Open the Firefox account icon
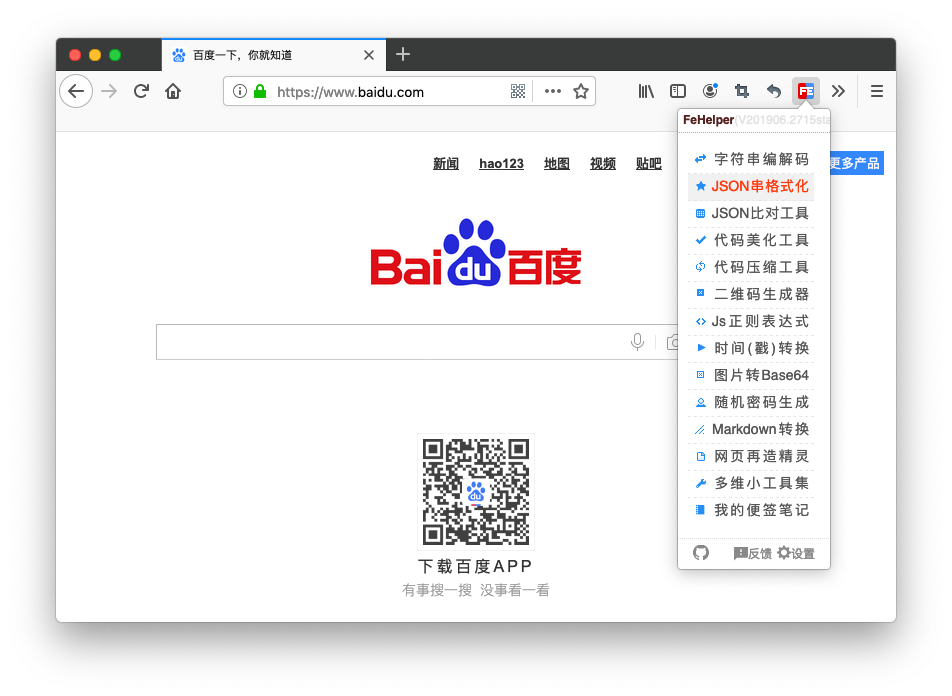This screenshot has height=696, width=952. [x=710, y=92]
